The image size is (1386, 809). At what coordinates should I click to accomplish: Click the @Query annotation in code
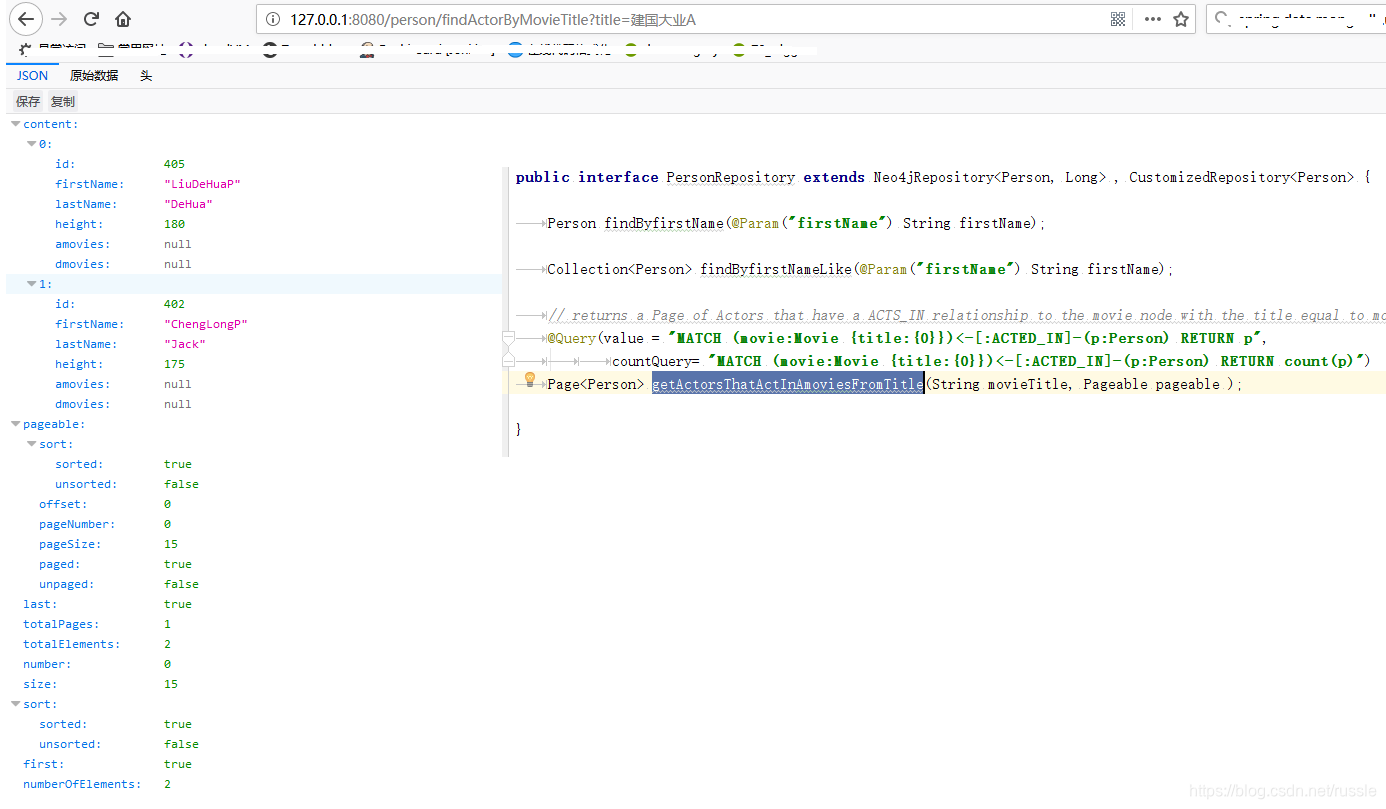[x=571, y=338]
